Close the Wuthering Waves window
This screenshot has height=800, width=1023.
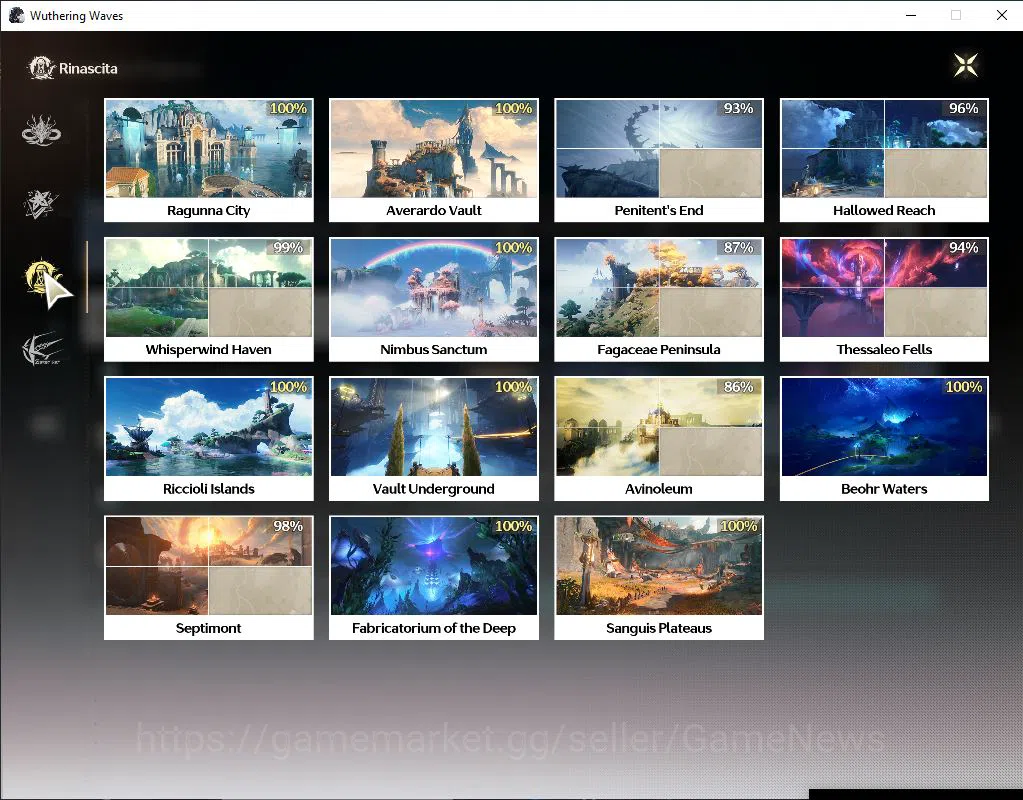(1001, 15)
